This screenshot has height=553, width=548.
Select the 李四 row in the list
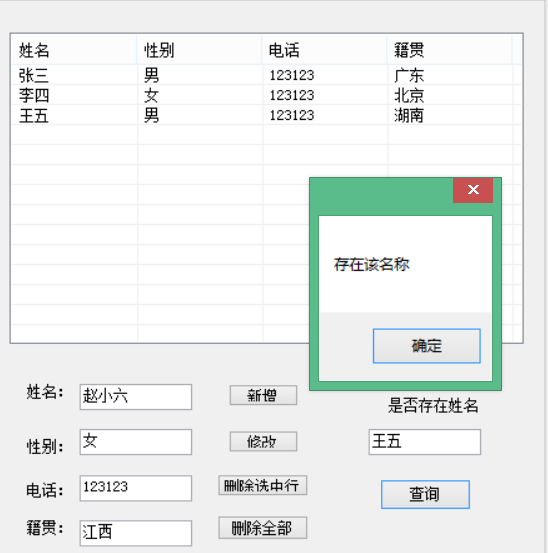tap(262, 95)
